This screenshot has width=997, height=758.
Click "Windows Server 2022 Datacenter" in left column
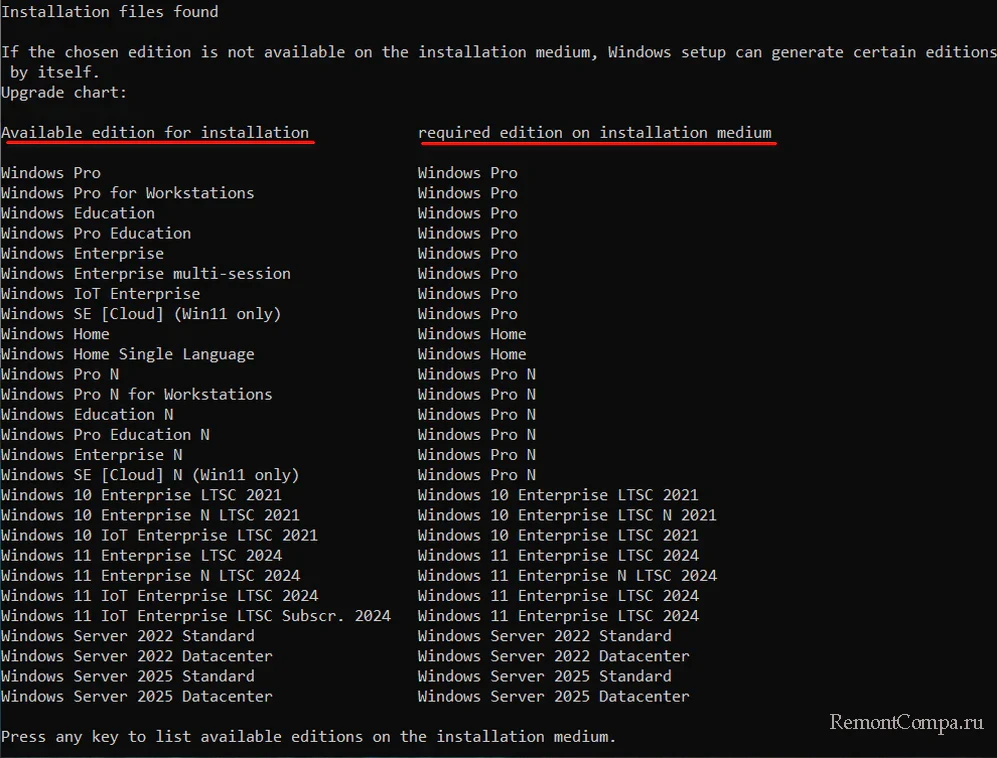[x=136, y=656]
